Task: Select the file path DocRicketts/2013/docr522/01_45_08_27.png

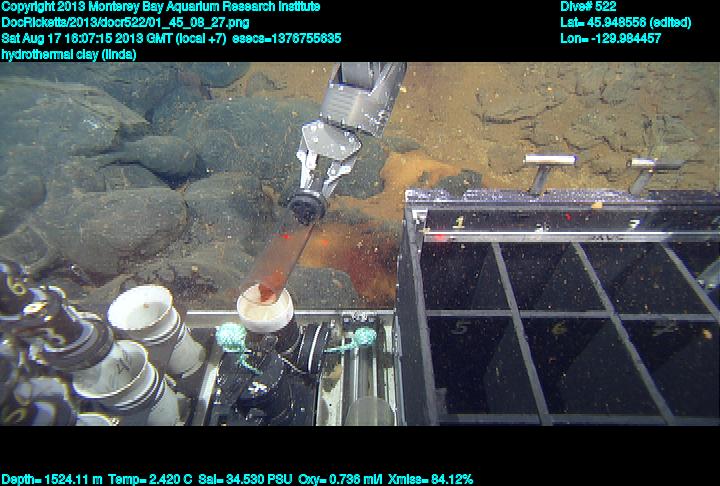Action: point(125,23)
